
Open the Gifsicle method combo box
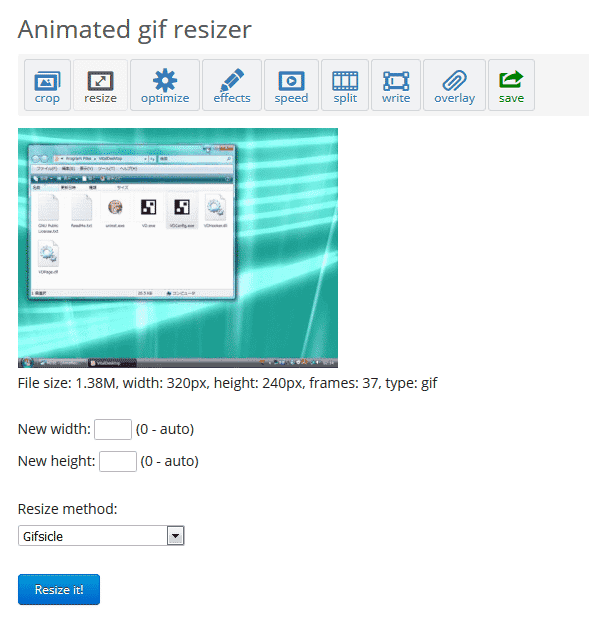[101, 536]
